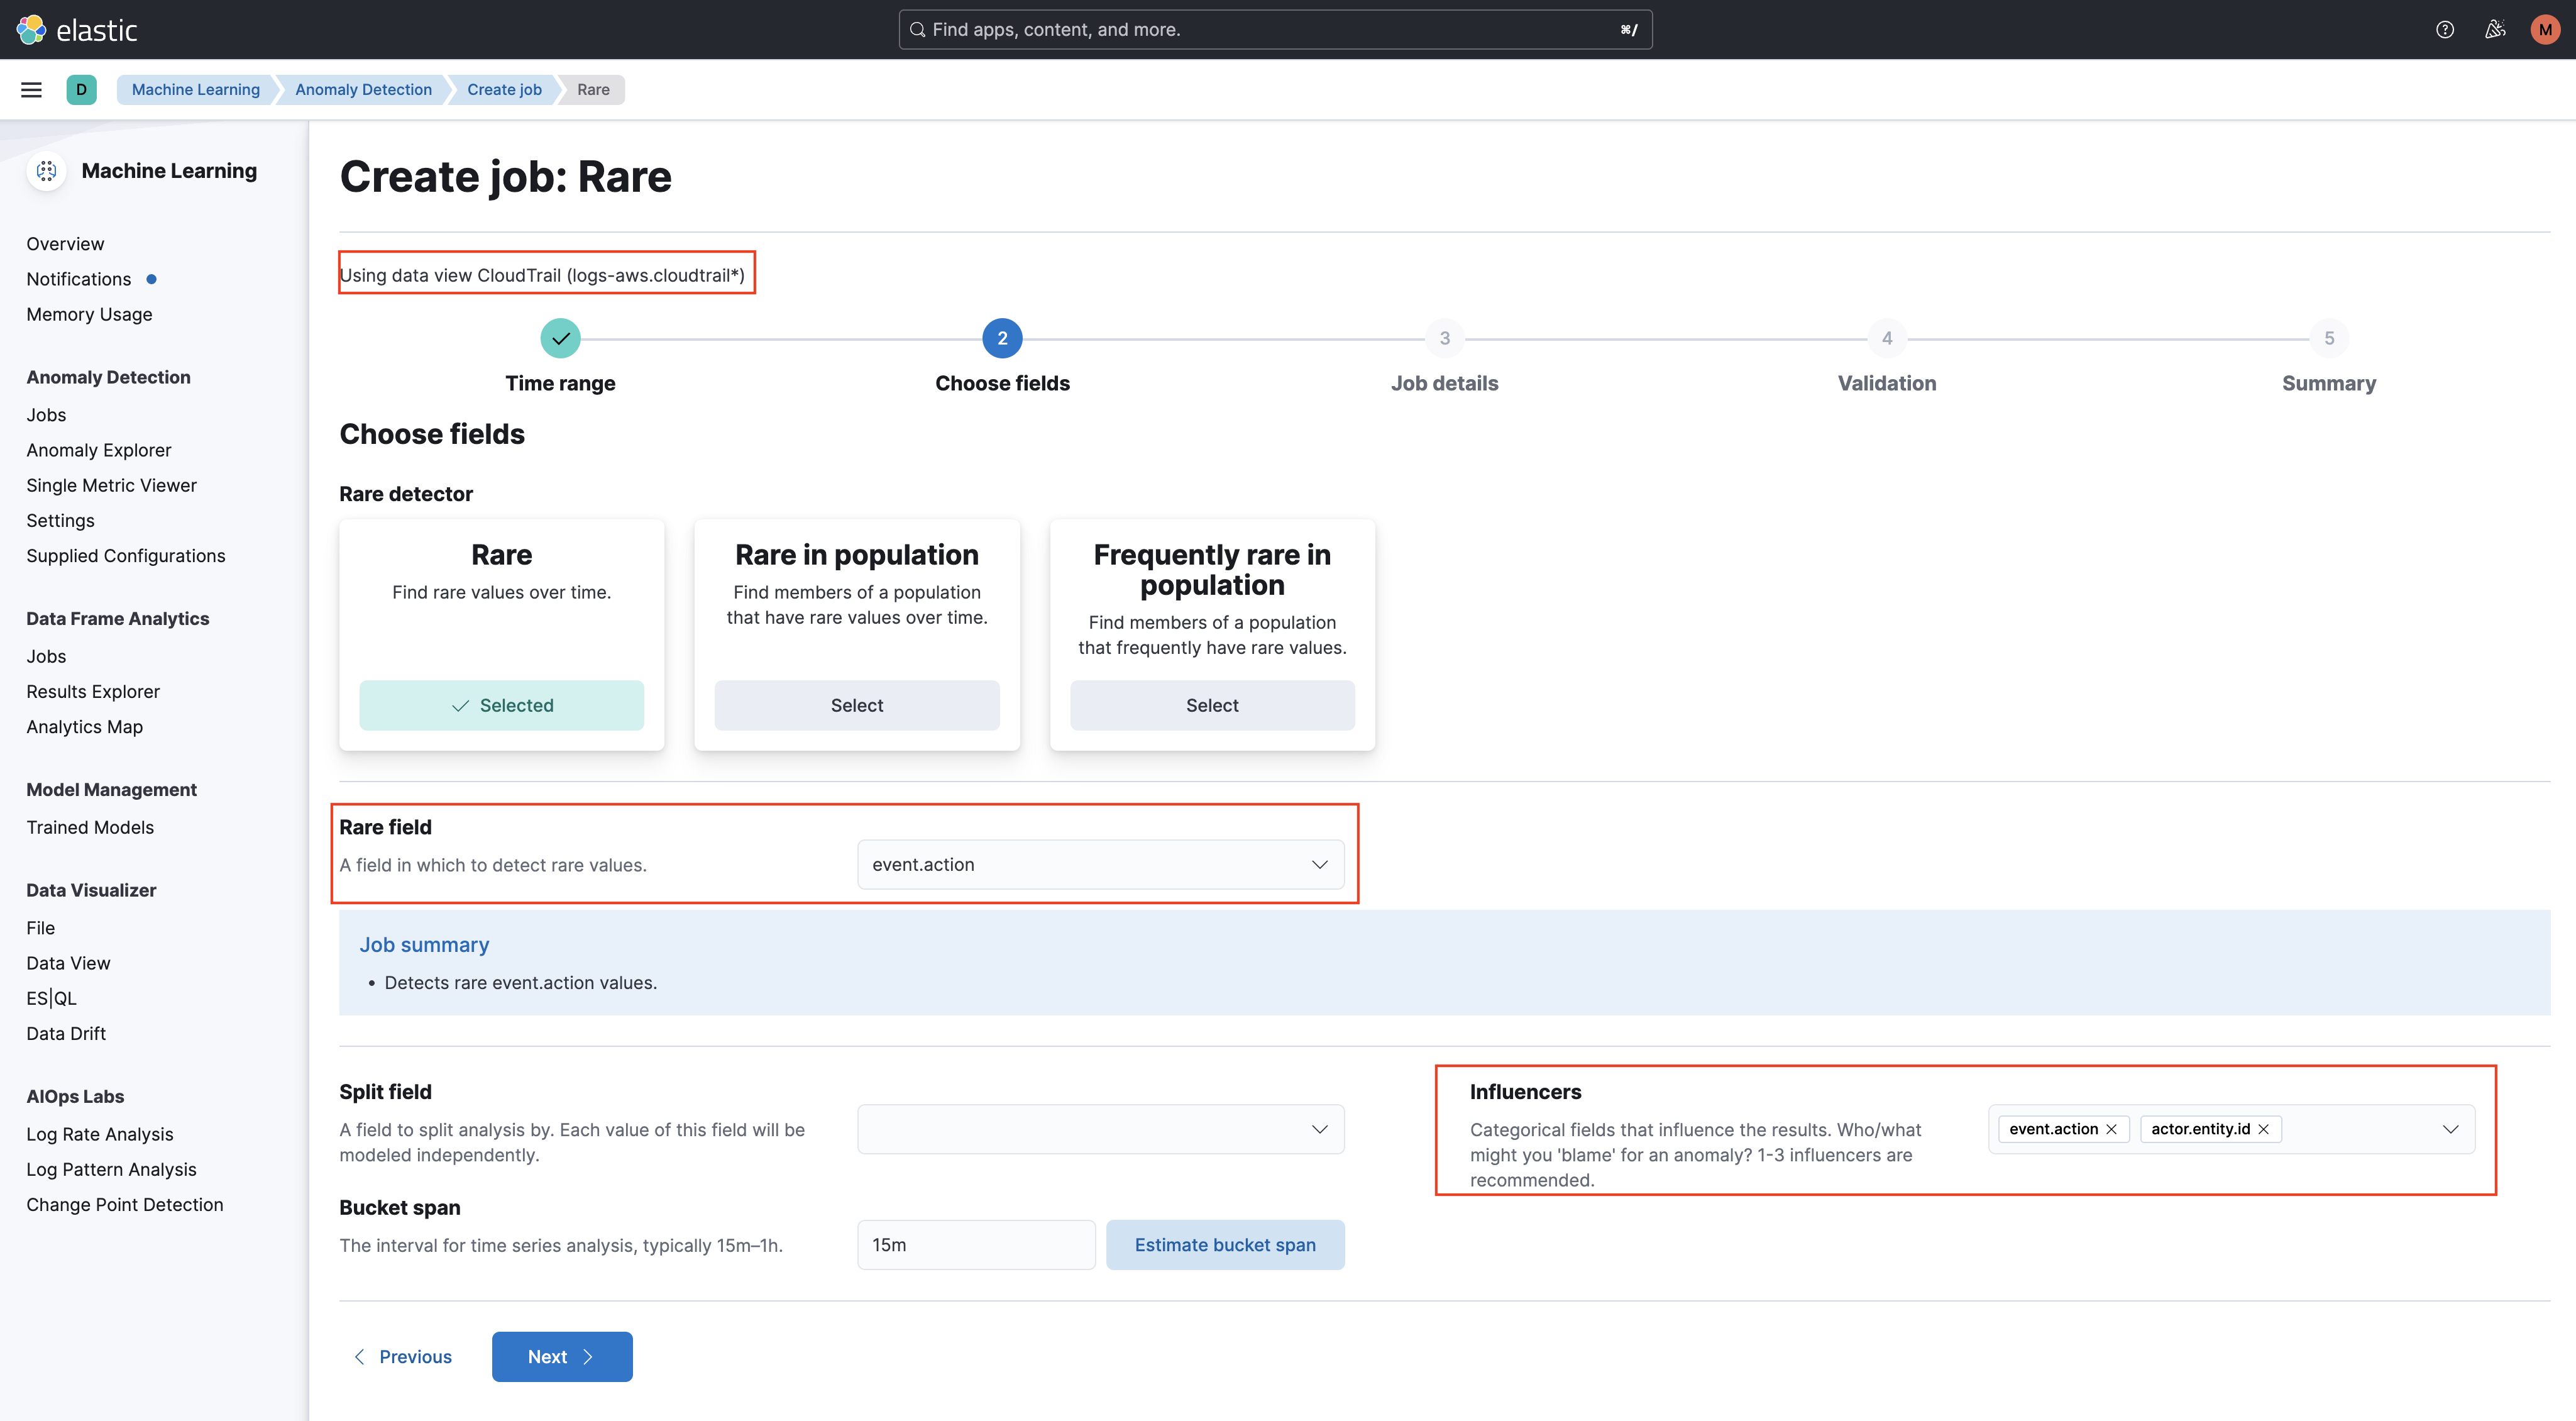Click the D deployment space icon
The width and height of the screenshot is (2576, 1421).
[81, 89]
